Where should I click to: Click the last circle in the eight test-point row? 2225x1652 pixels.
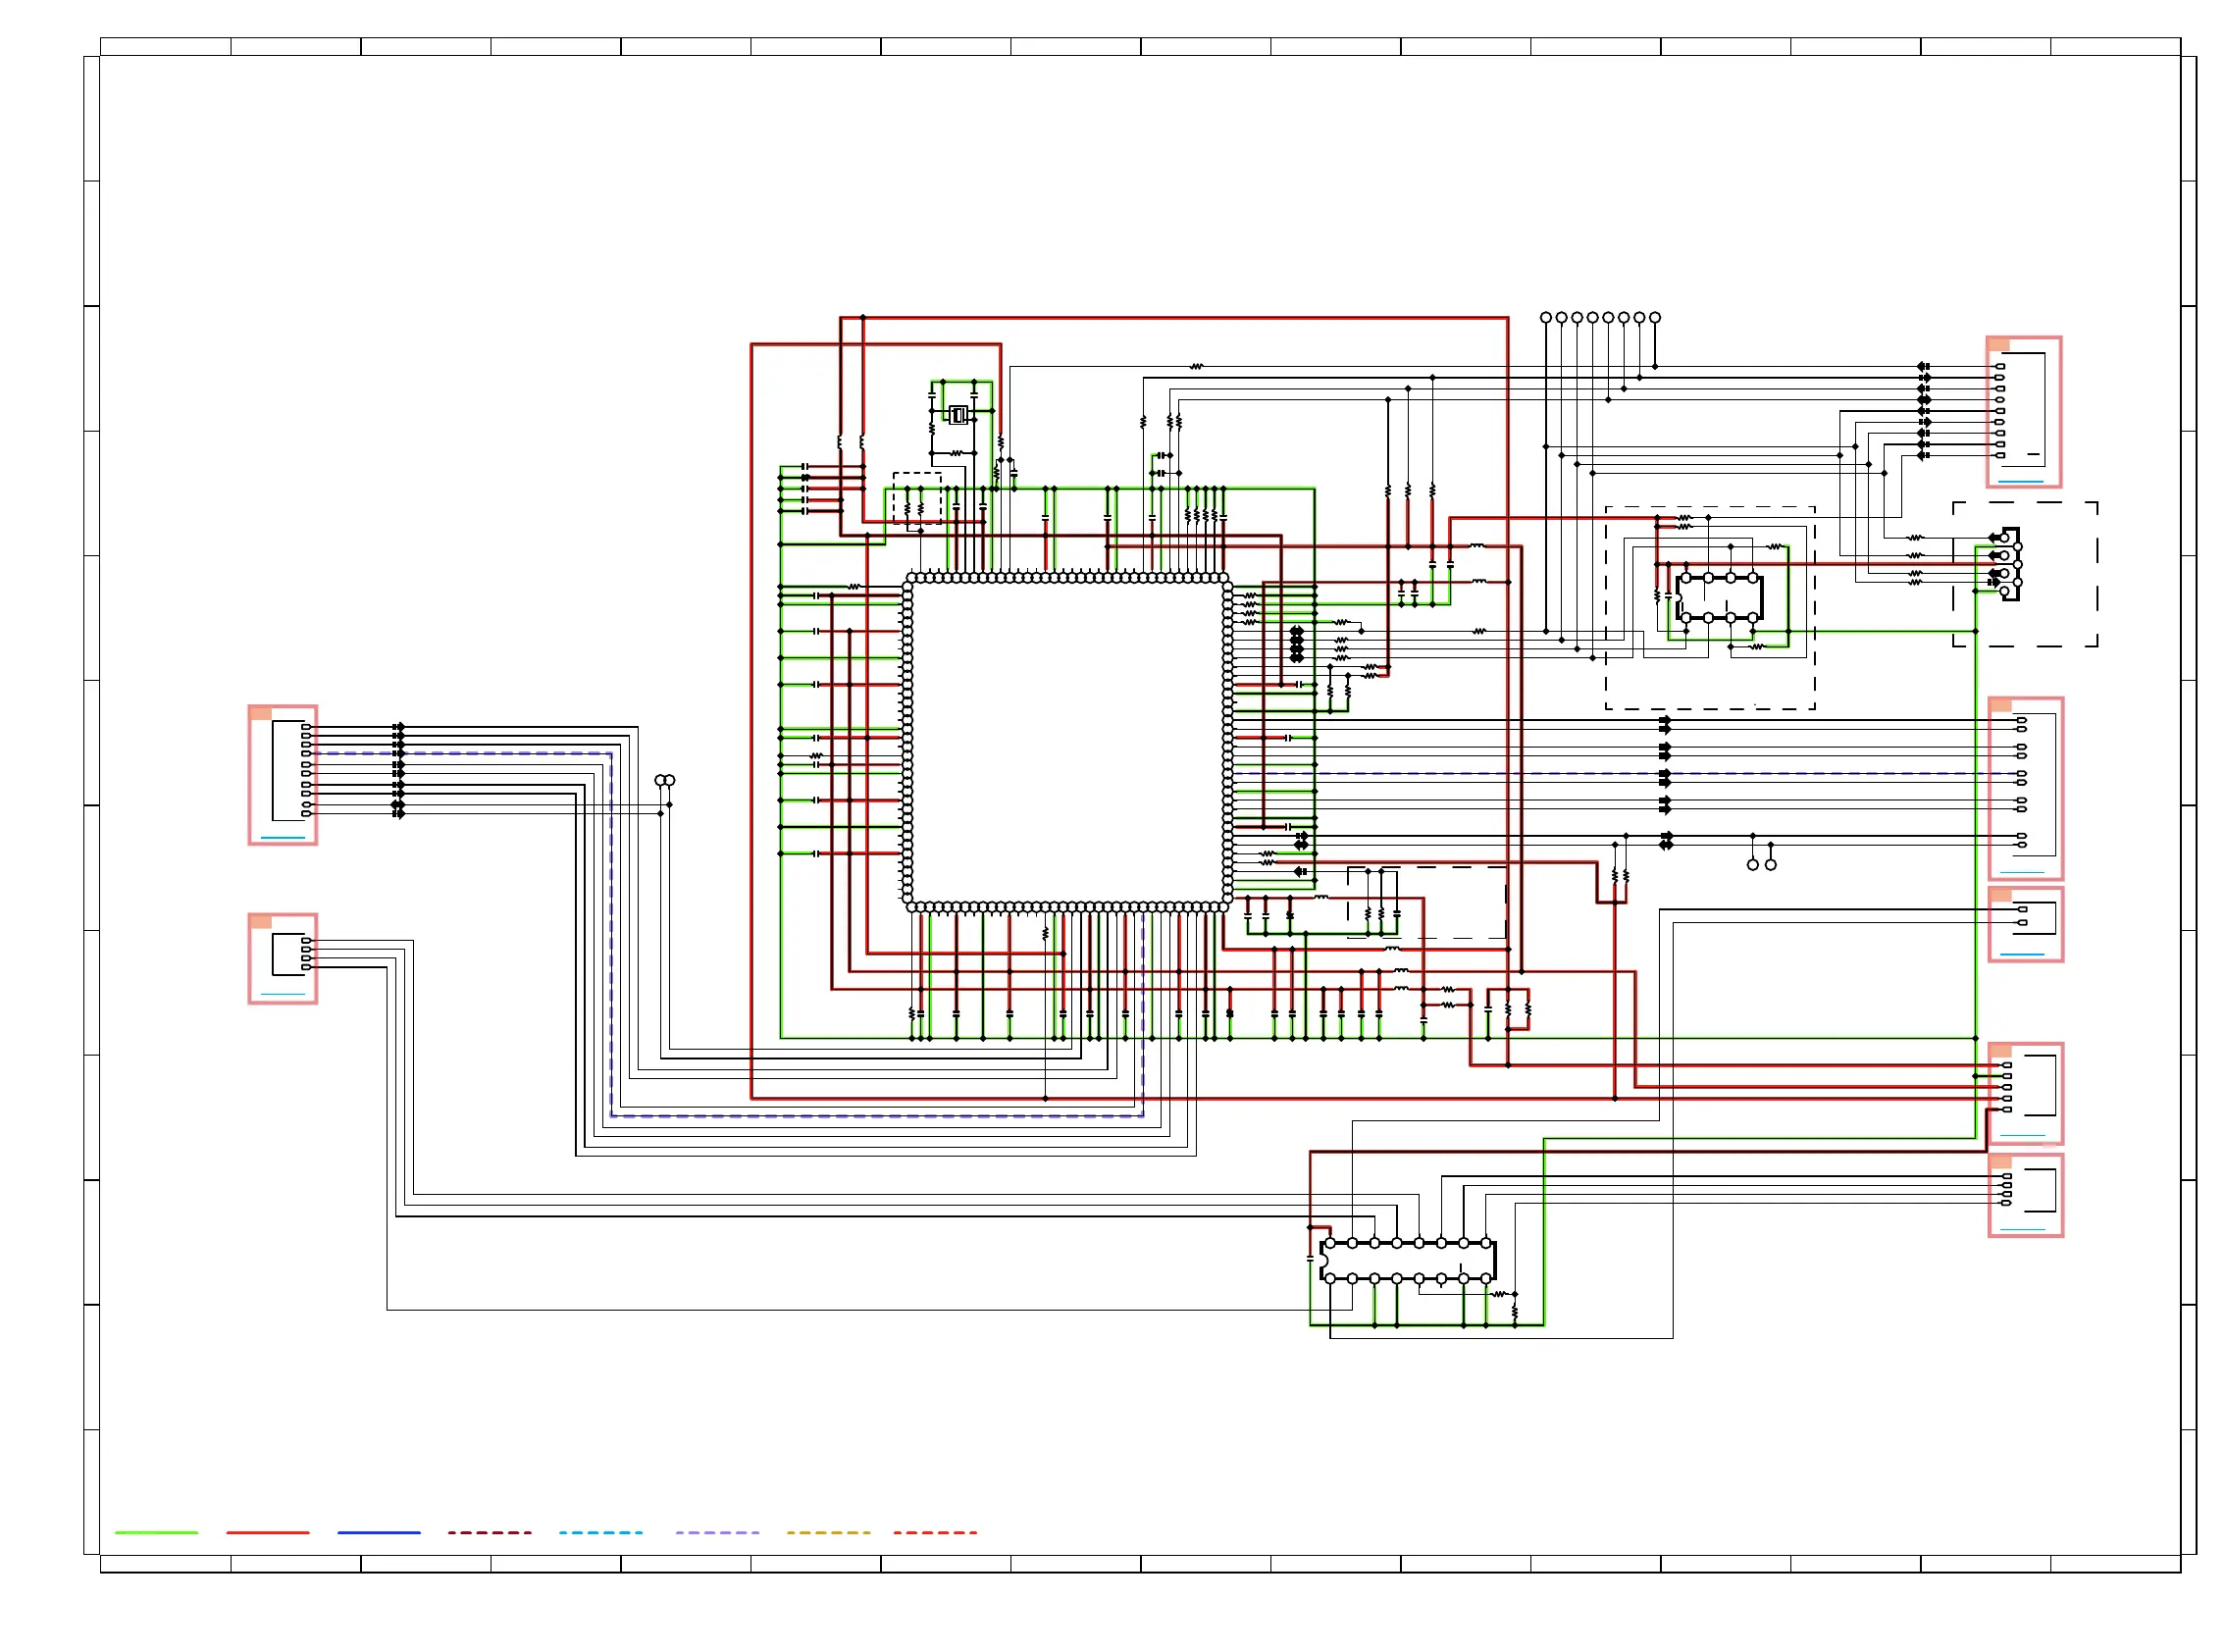pos(1654,317)
